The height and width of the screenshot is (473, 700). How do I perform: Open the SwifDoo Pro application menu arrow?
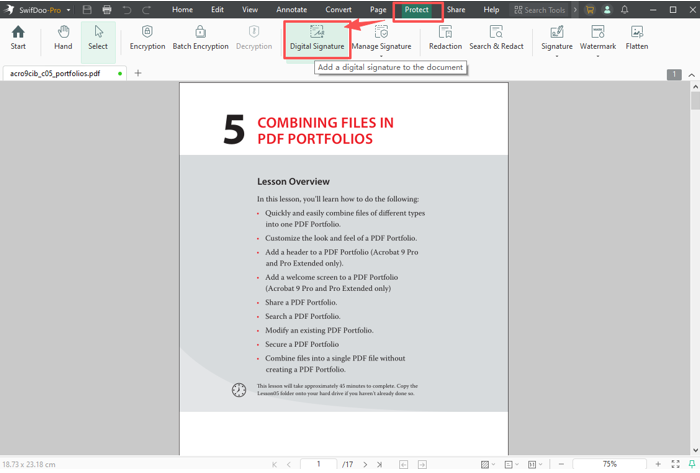[68, 10]
